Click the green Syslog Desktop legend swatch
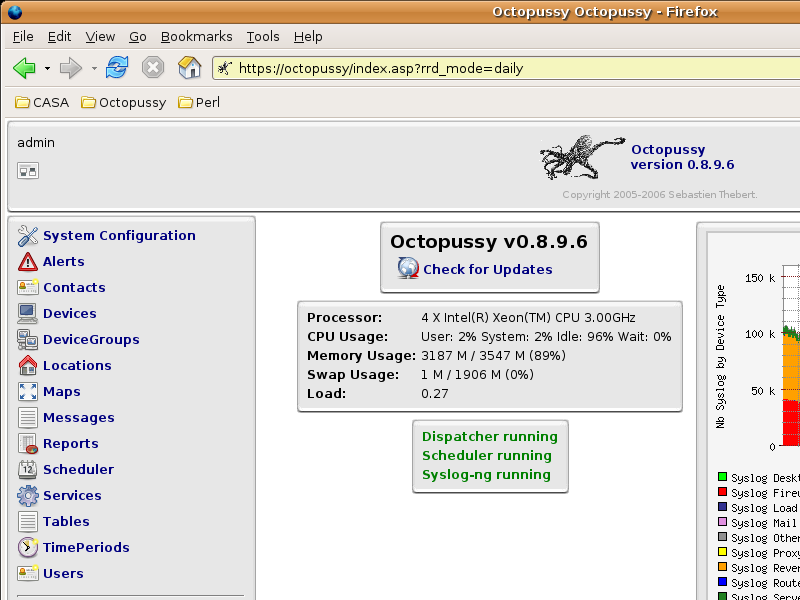800x600 pixels. [x=722, y=477]
